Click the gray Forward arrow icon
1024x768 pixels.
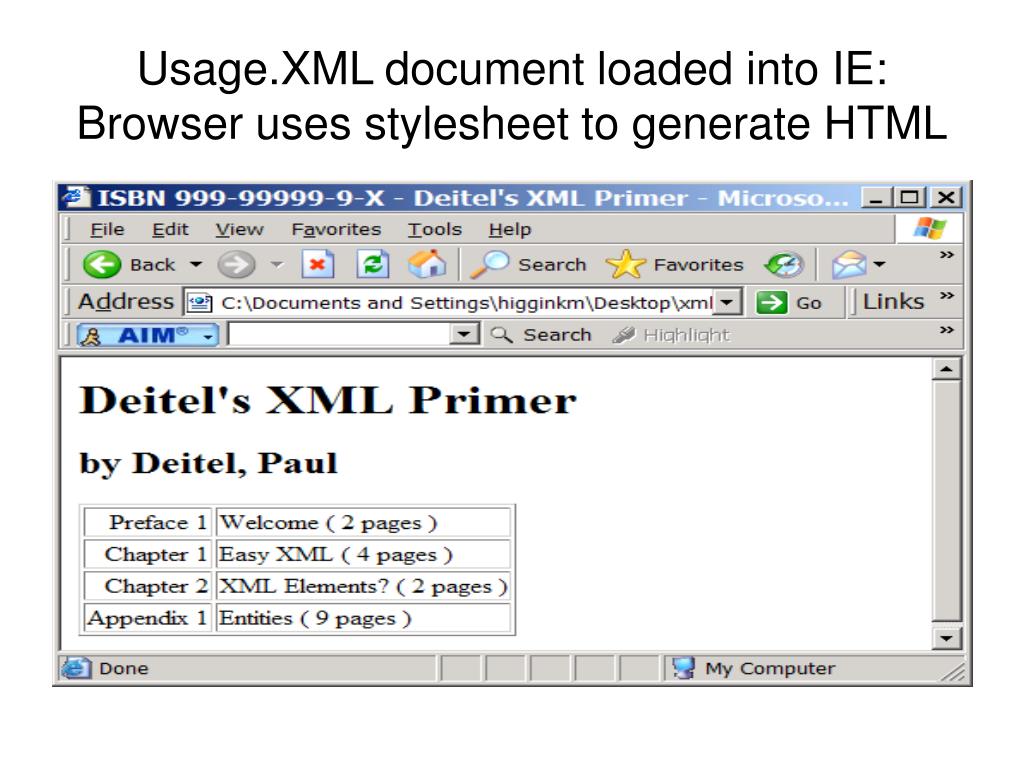[x=236, y=264]
